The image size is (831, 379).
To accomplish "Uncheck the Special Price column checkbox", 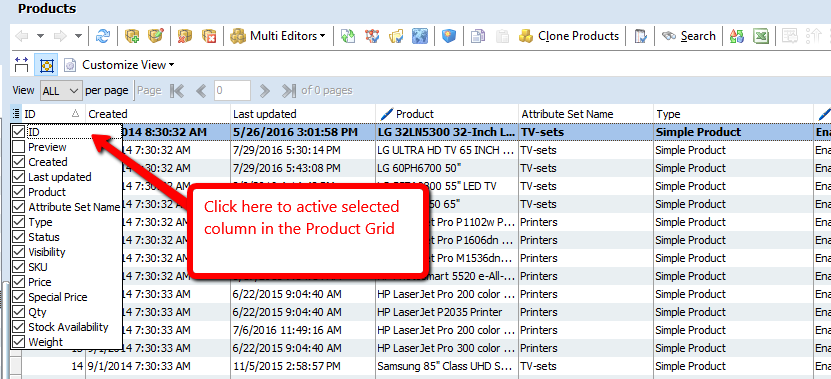I will [x=19, y=297].
